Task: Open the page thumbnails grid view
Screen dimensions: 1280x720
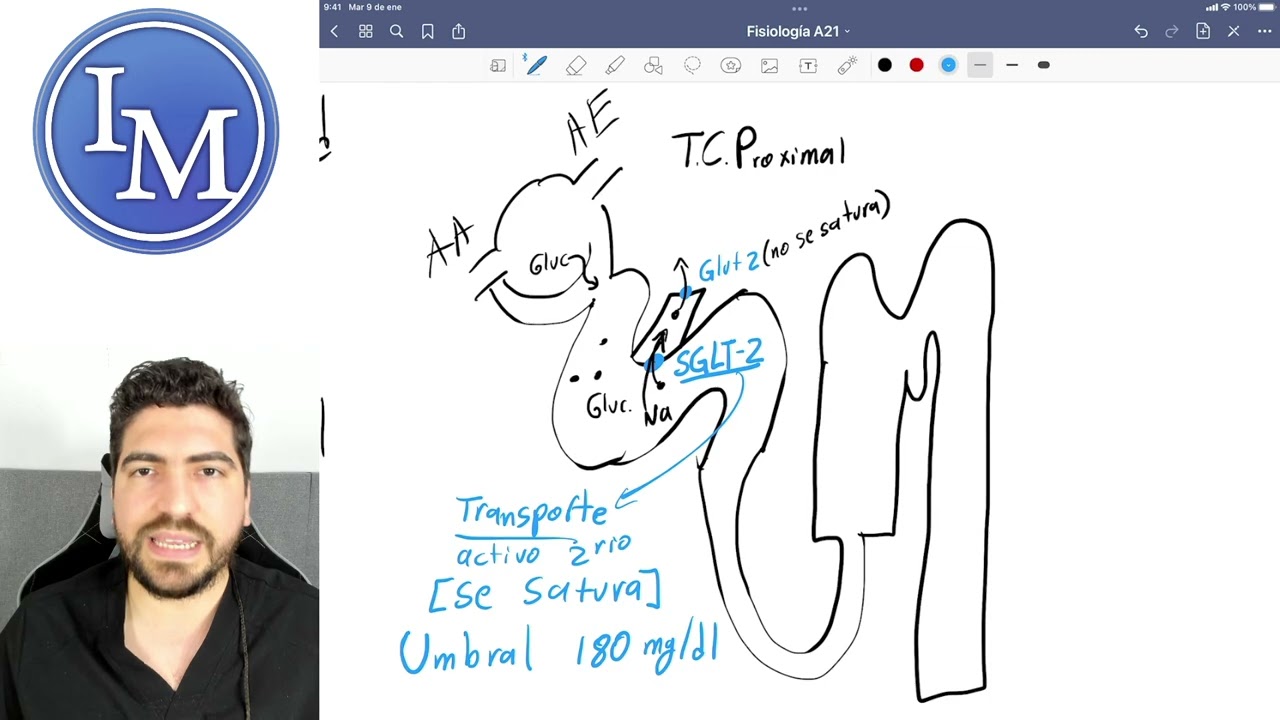Action: click(366, 32)
